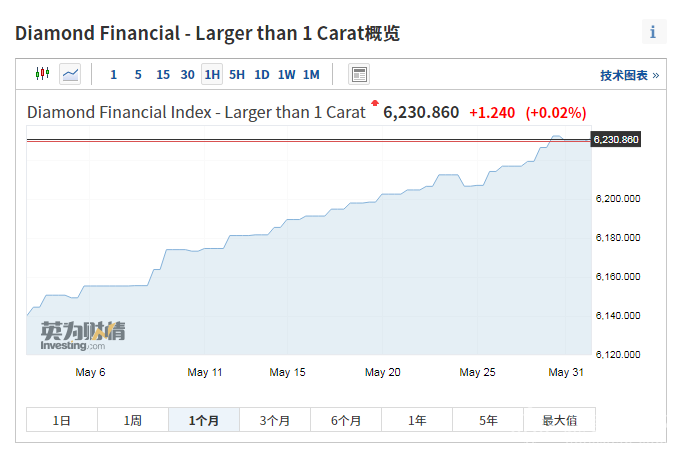Select the 1H interval

coord(211,74)
